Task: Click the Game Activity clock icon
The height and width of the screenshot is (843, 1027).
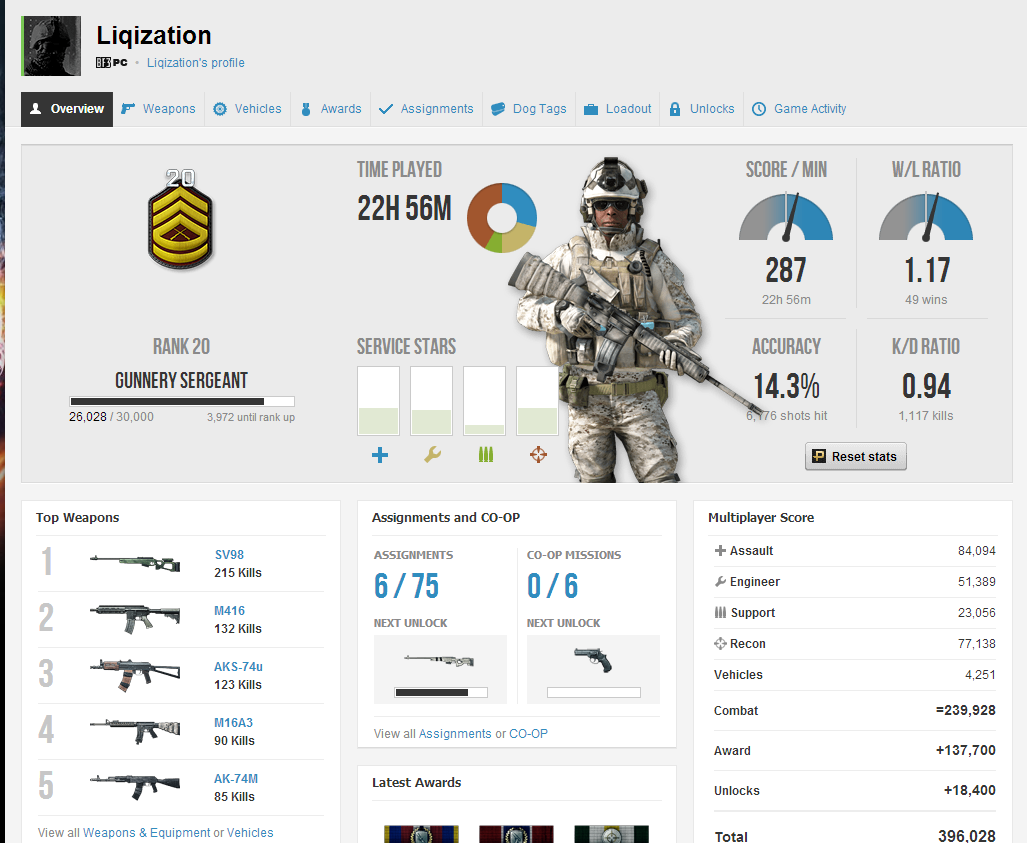Action: 758,109
